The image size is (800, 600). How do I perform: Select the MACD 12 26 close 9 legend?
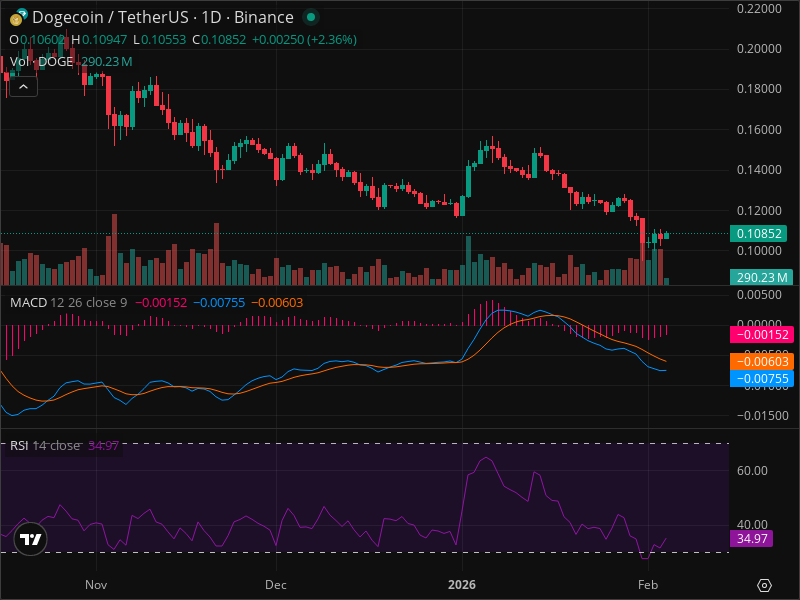tap(68, 303)
